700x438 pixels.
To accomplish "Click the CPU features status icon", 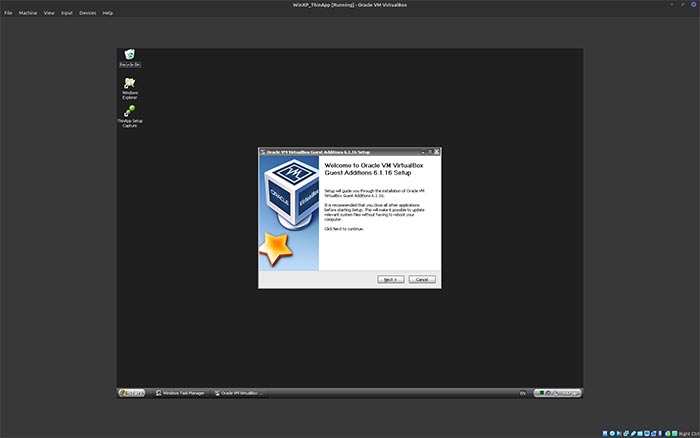I will pos(660,433).
